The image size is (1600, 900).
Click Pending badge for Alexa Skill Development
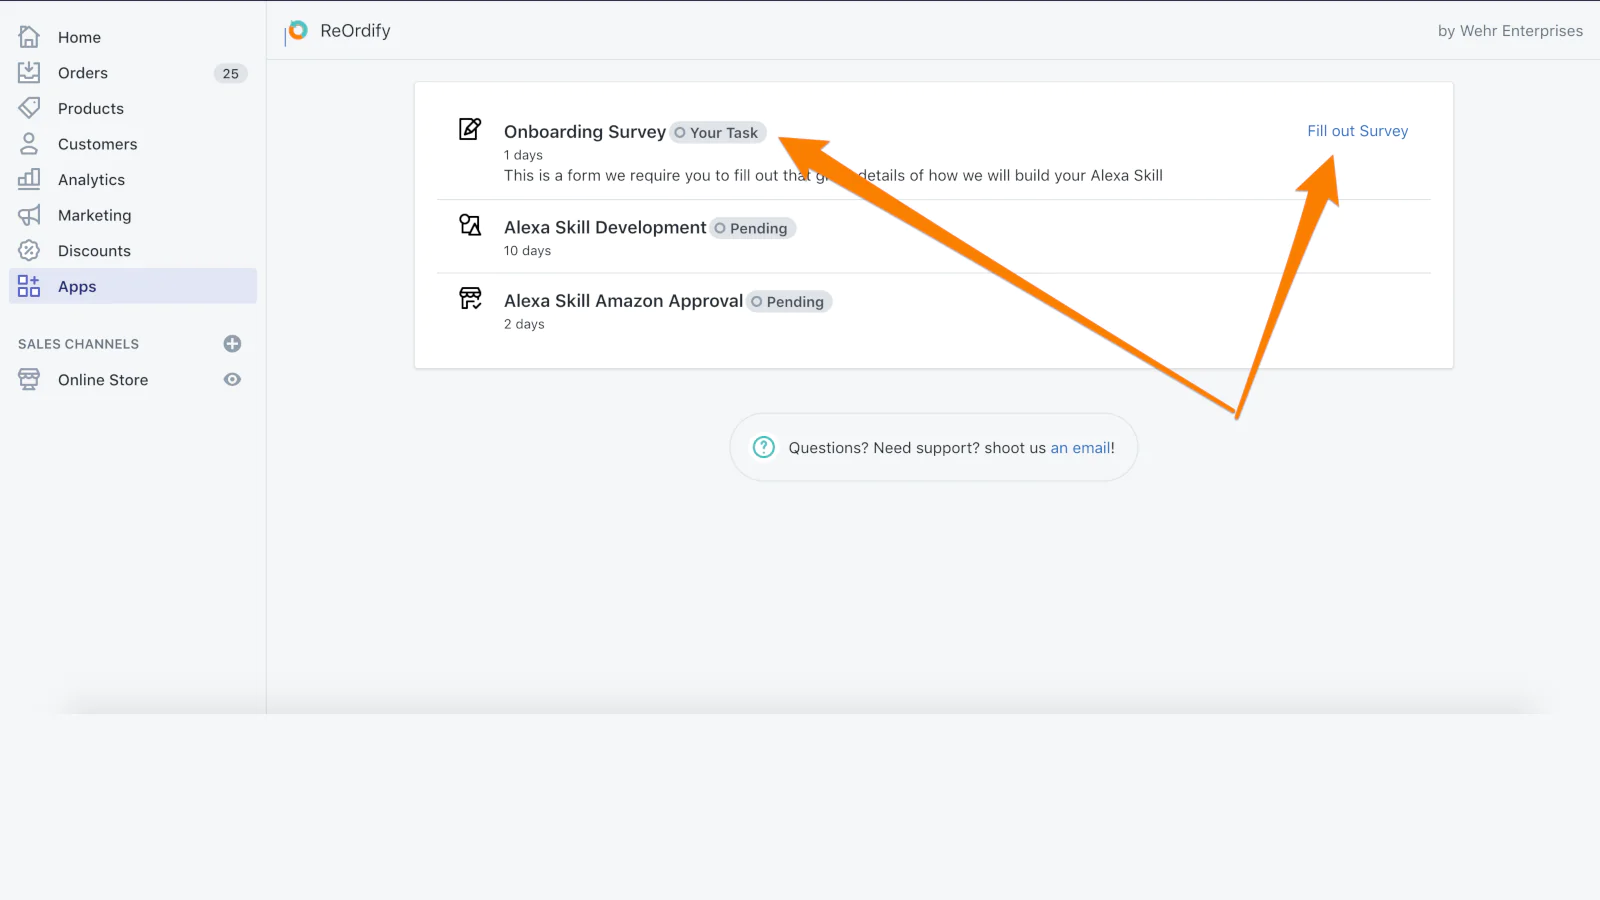pos(753,228)
